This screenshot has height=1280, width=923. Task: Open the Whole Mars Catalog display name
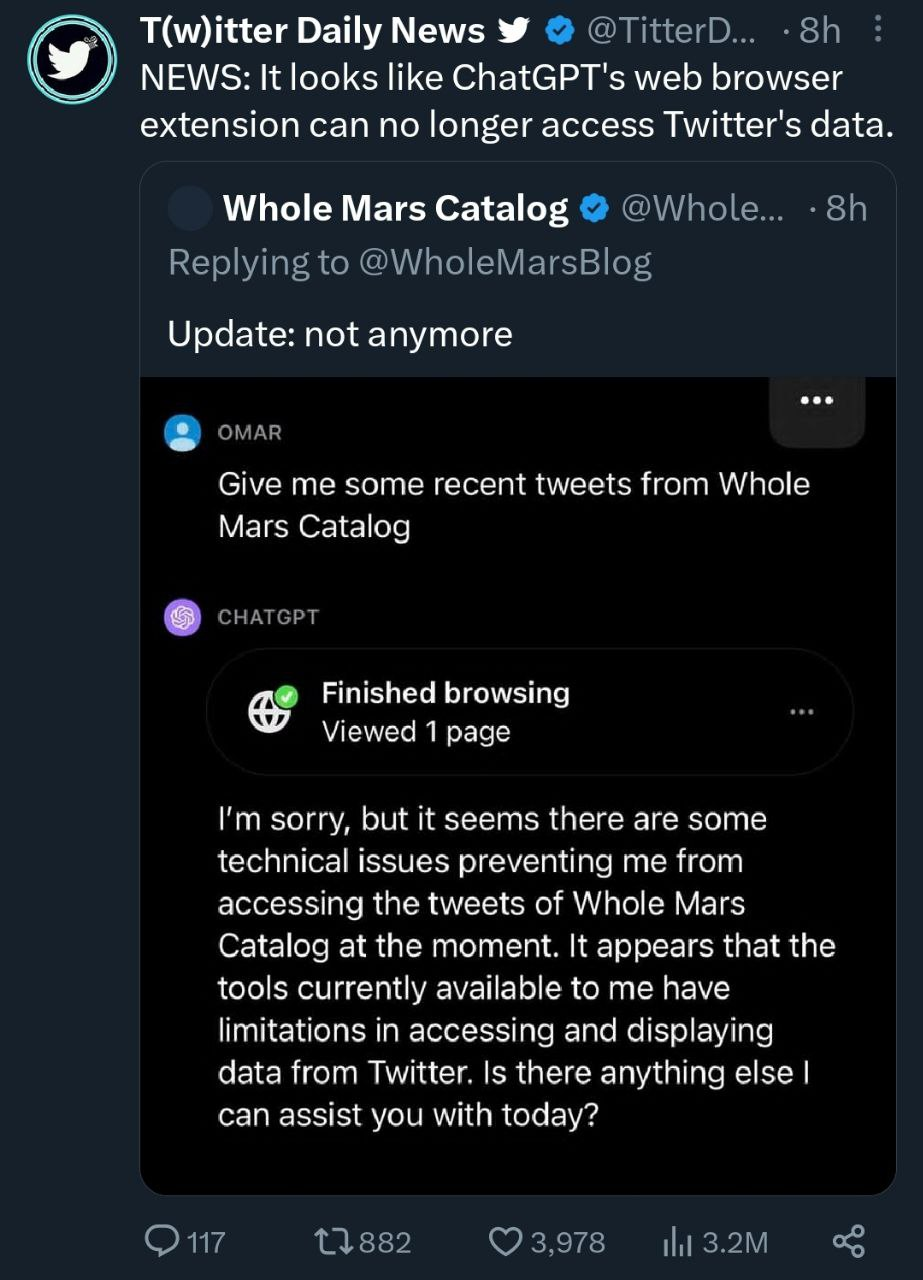pos(396,208)
